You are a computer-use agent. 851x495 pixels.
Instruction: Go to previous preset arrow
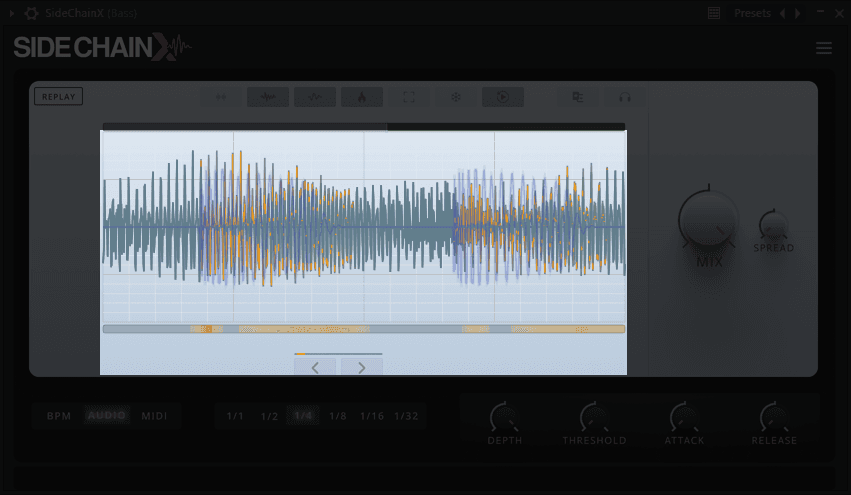point(783,14)
